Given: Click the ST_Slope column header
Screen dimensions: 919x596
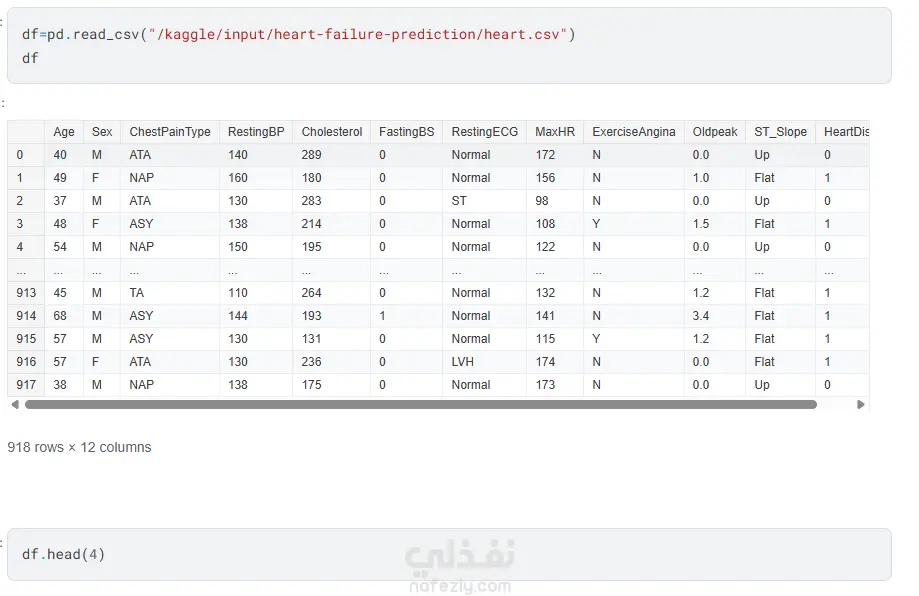Looking at the screenshot, I should tap(780, 132).
